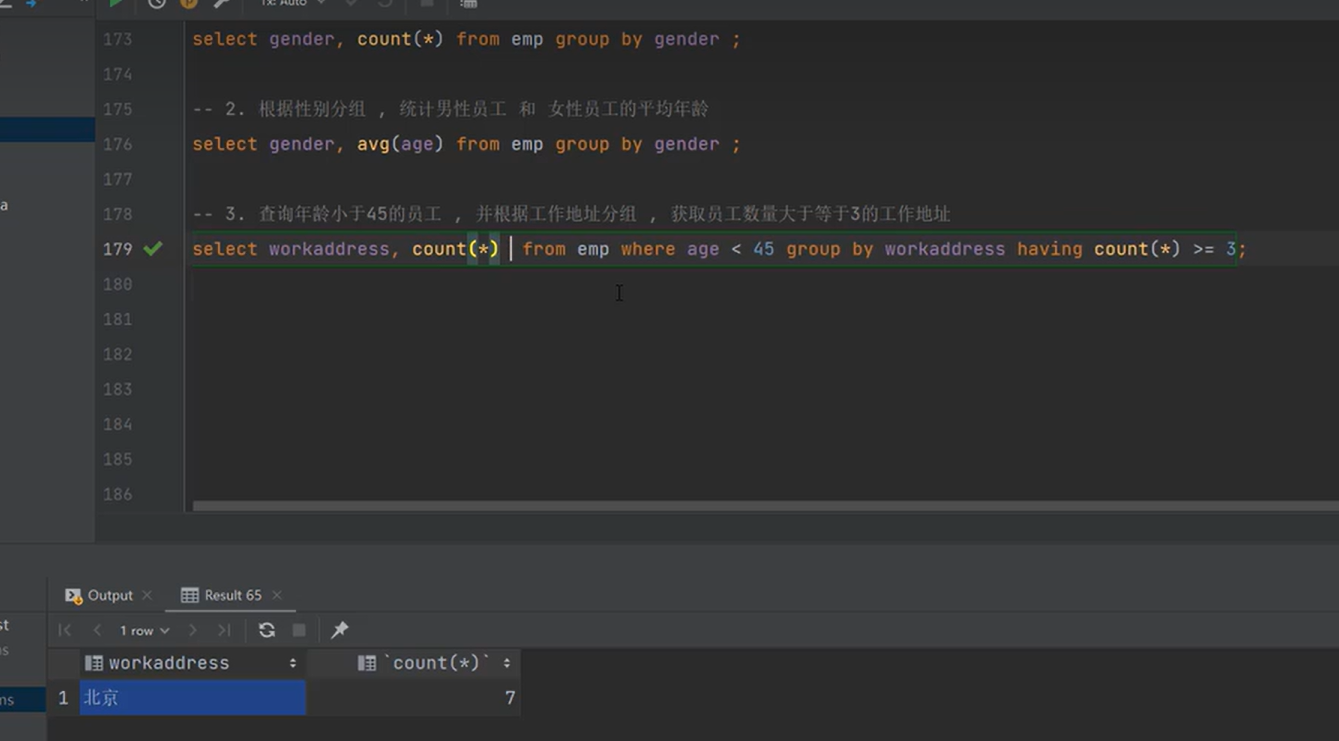Image resolution: width=1339 pixels, height=741 pixels.
Task: Click avg(age) on line 176
Action: click(401, 144)
